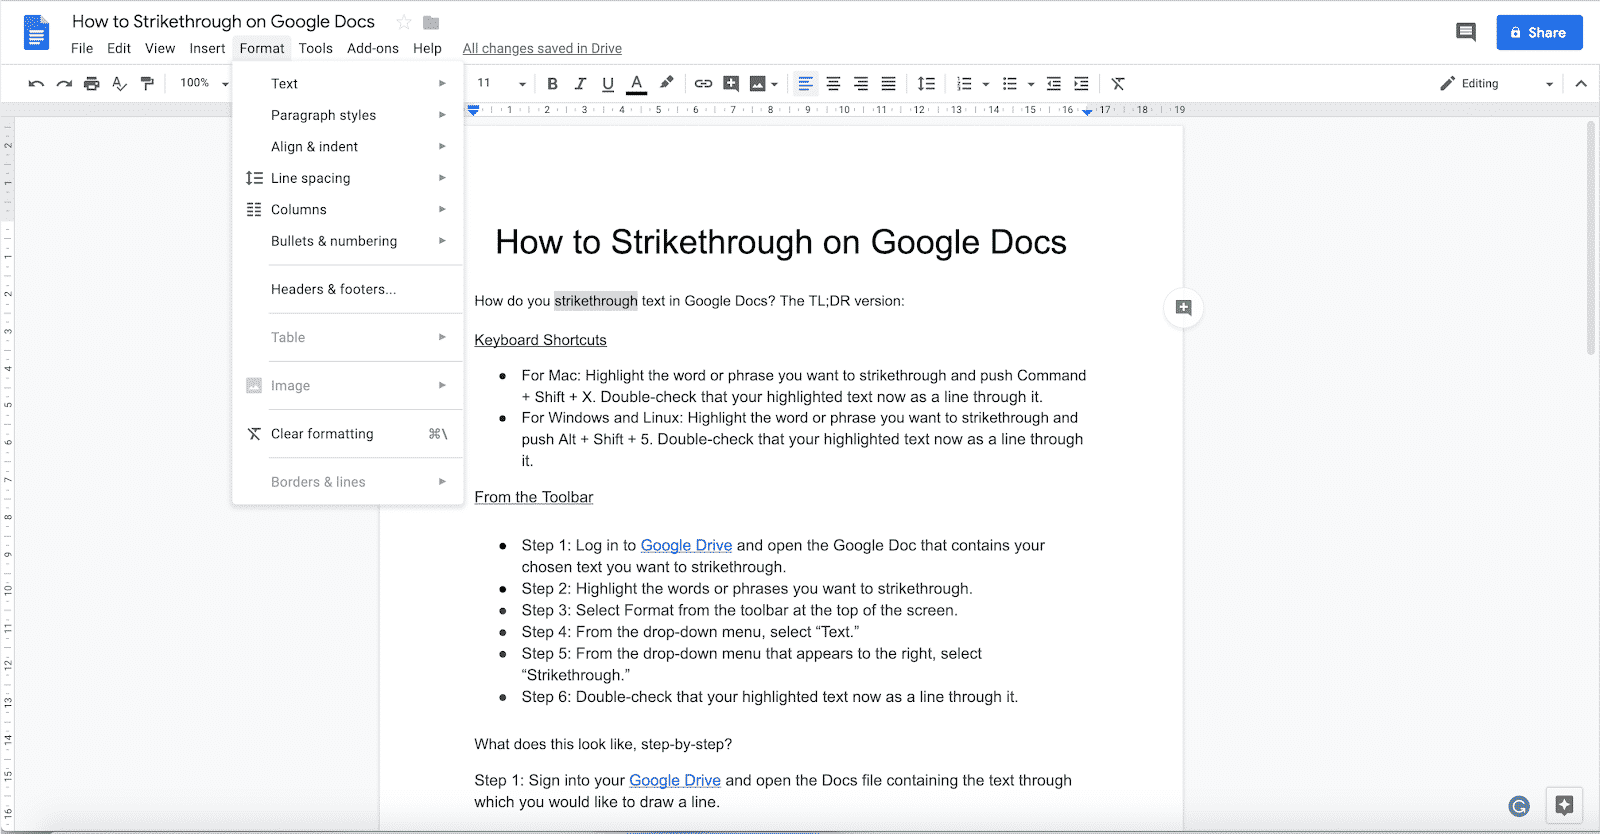The width and height of the screenshot is (1600, 834).
Task: Open the zoom level dropdown
Action: 203,83
